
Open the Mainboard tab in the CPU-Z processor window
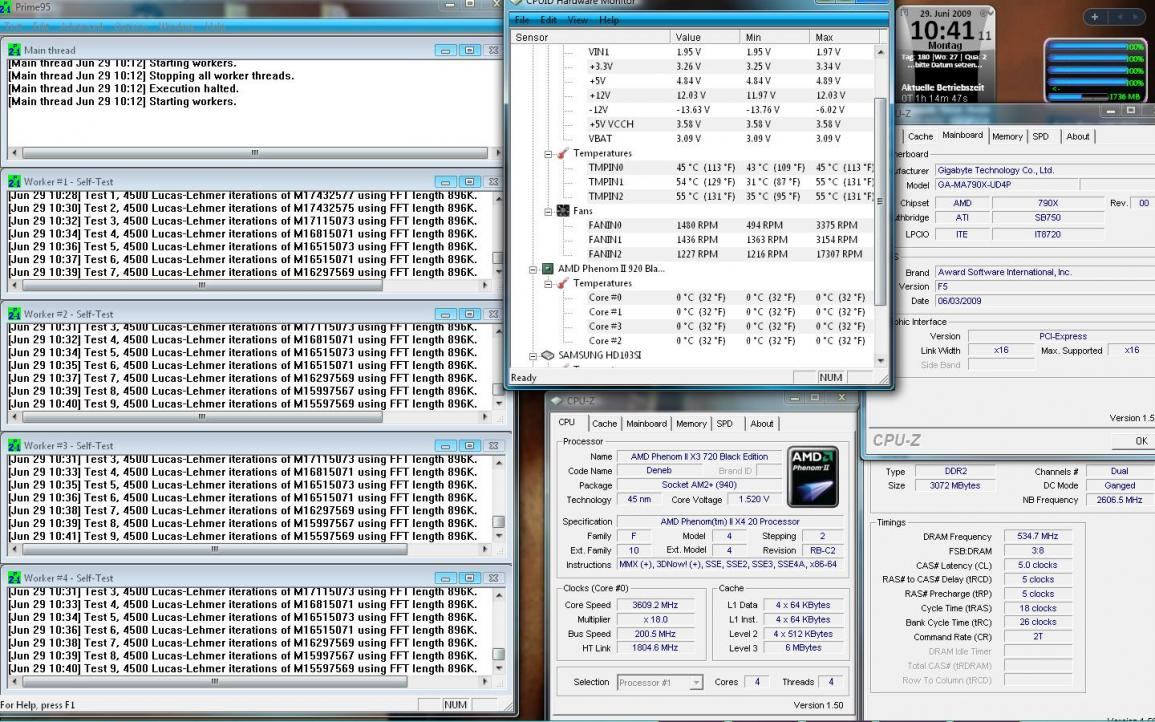point(646,424)
